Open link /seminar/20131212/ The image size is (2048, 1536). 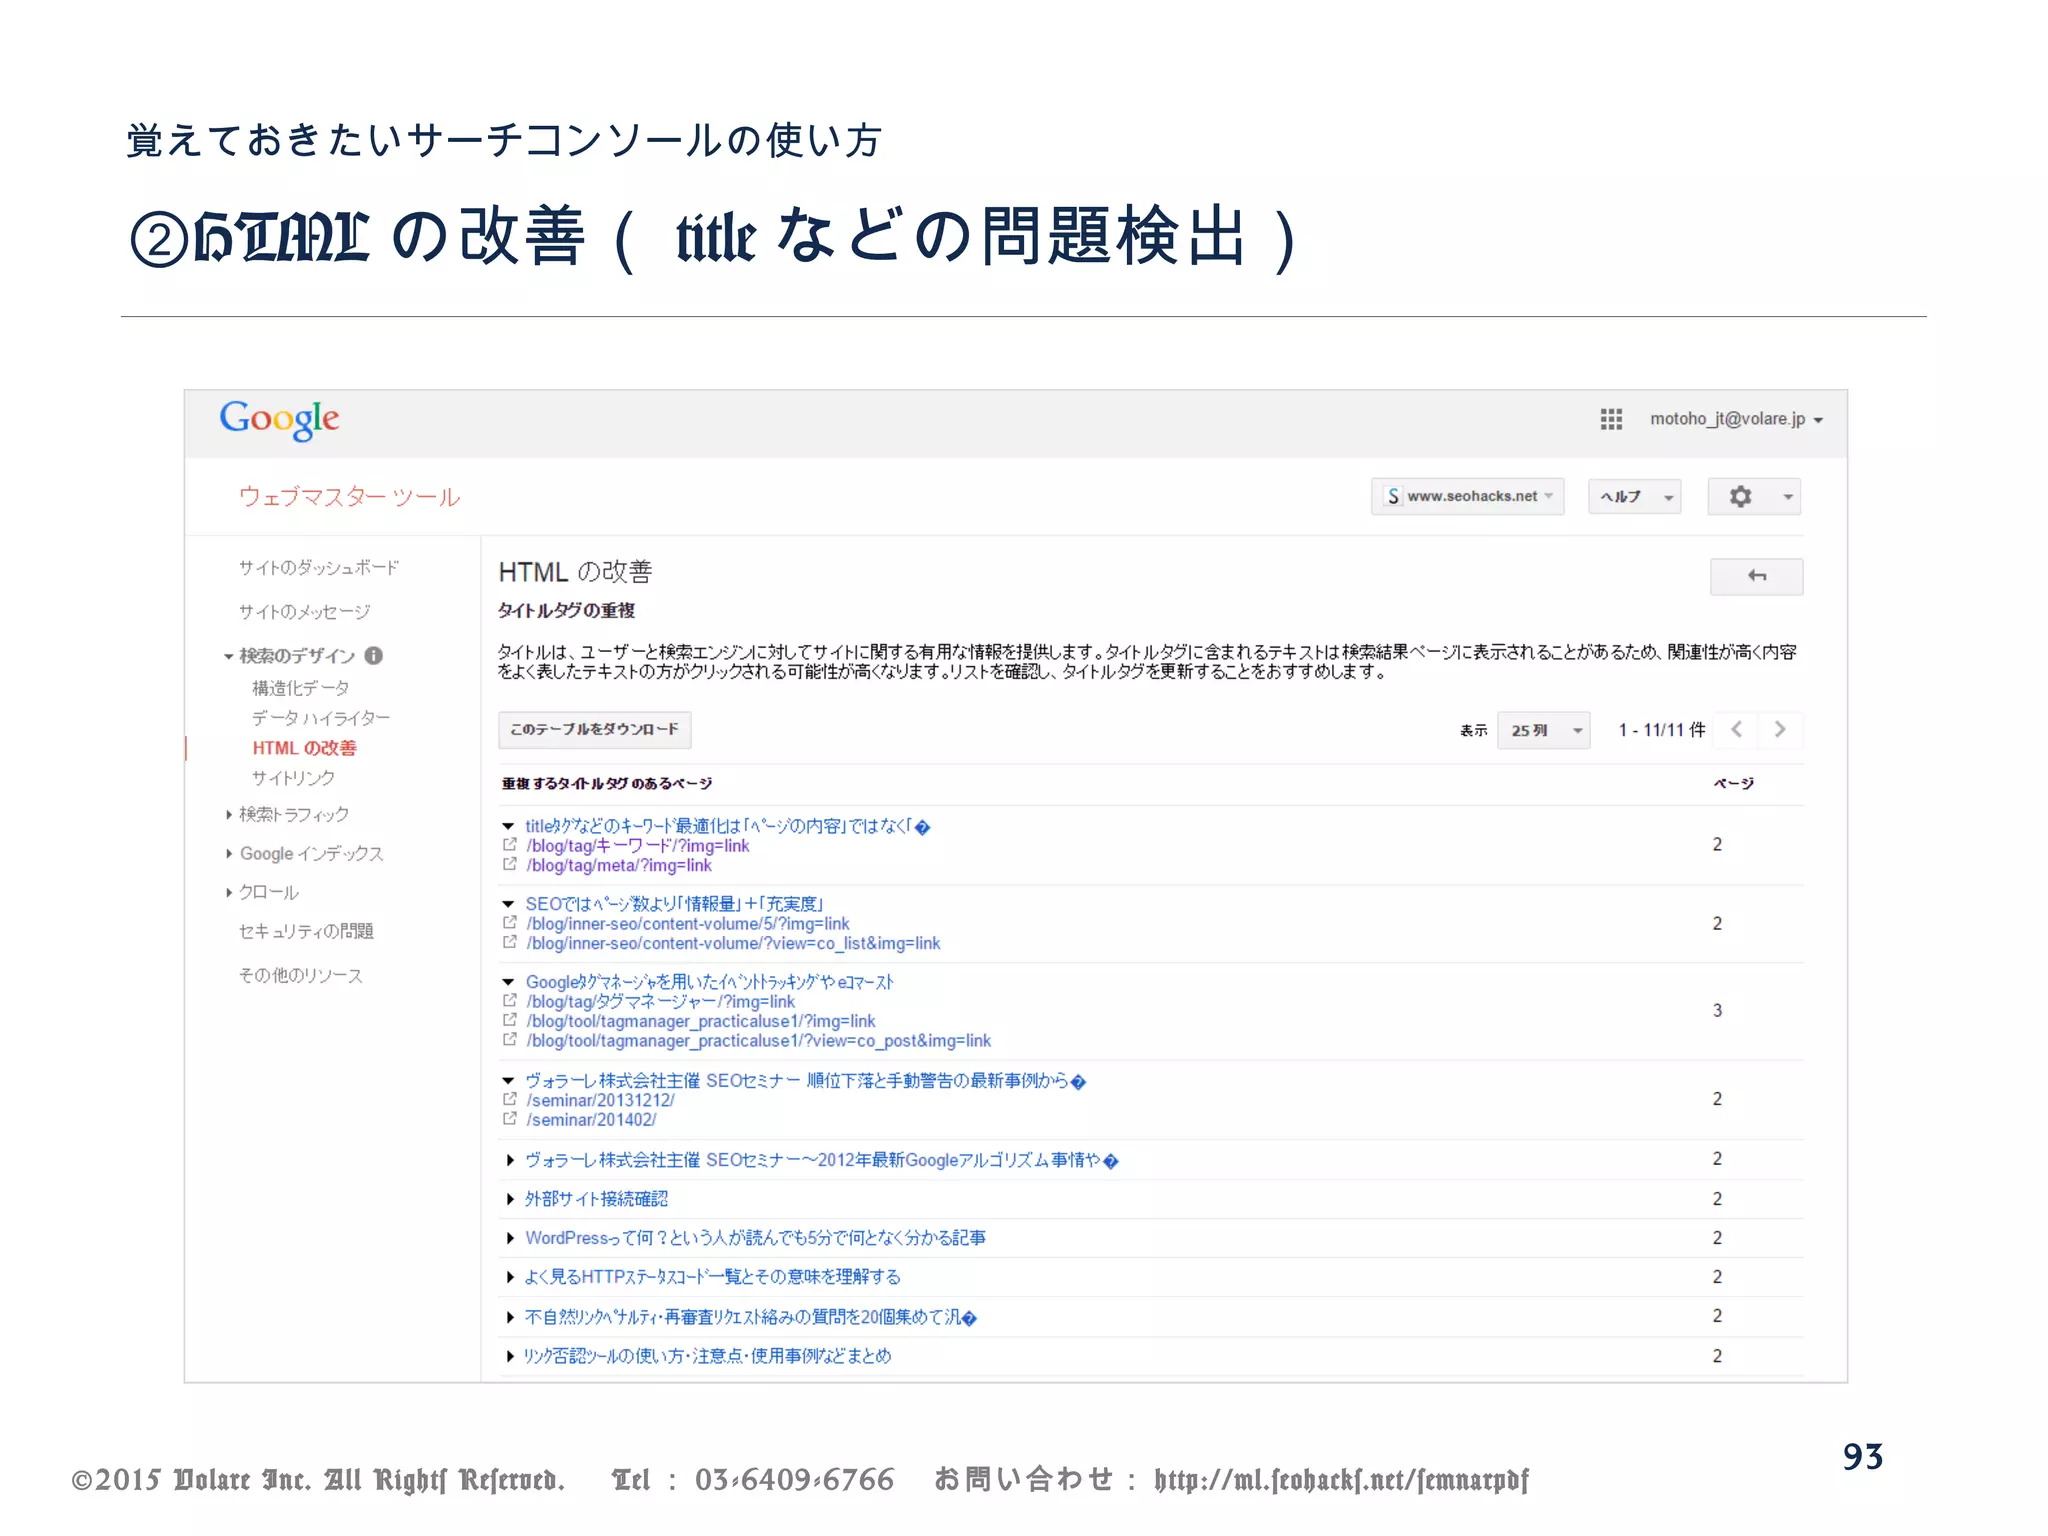(x=600, y=1100)
